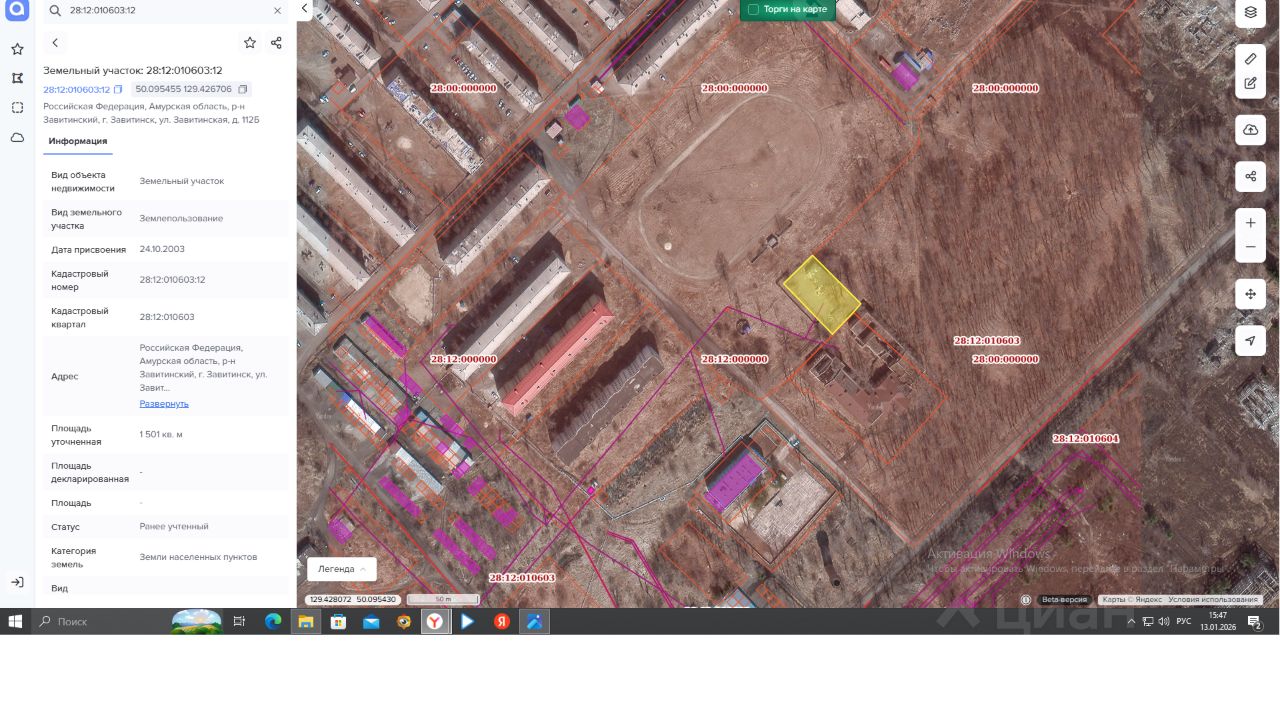Toggle the Торги на карте checkbox
Screen dimensions: 1280x720
point(754,9)
